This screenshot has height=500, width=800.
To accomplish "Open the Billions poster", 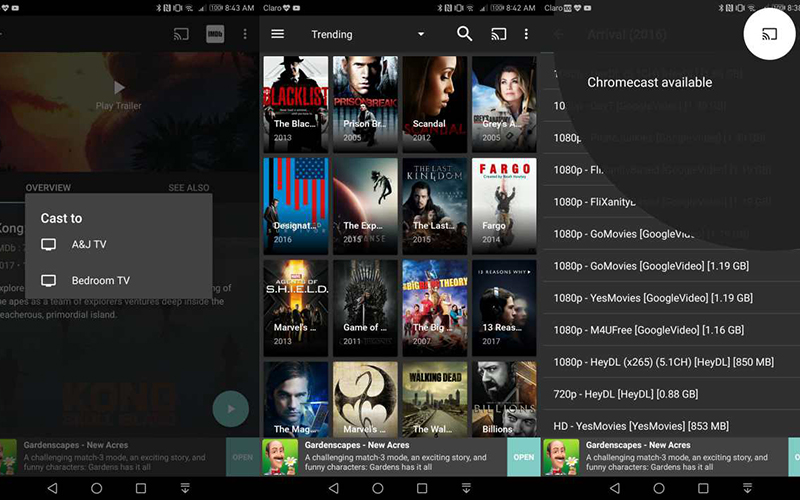I will point(504,399).
